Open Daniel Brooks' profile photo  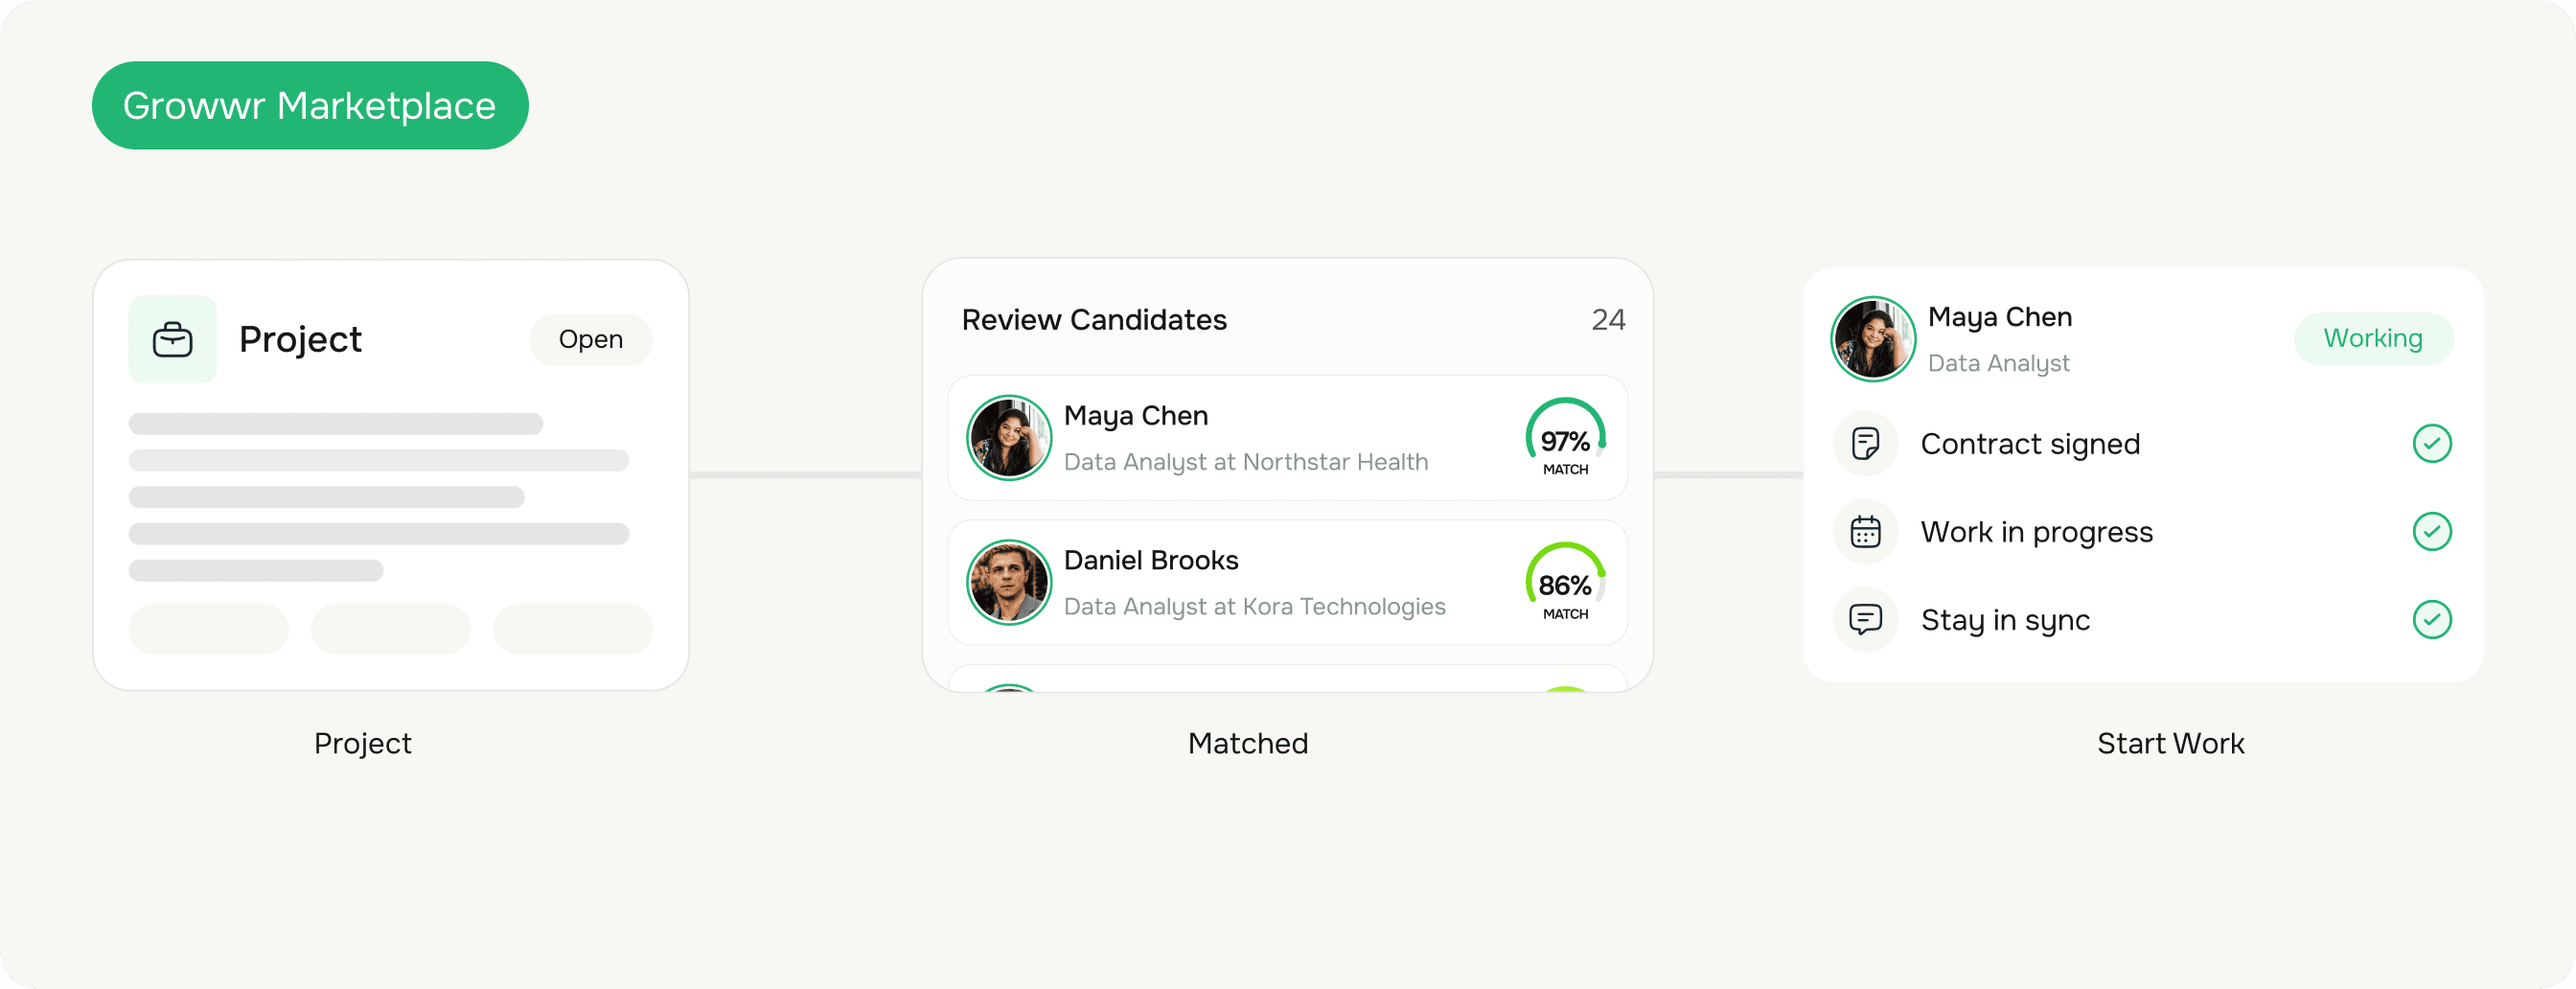(1009, 582)
